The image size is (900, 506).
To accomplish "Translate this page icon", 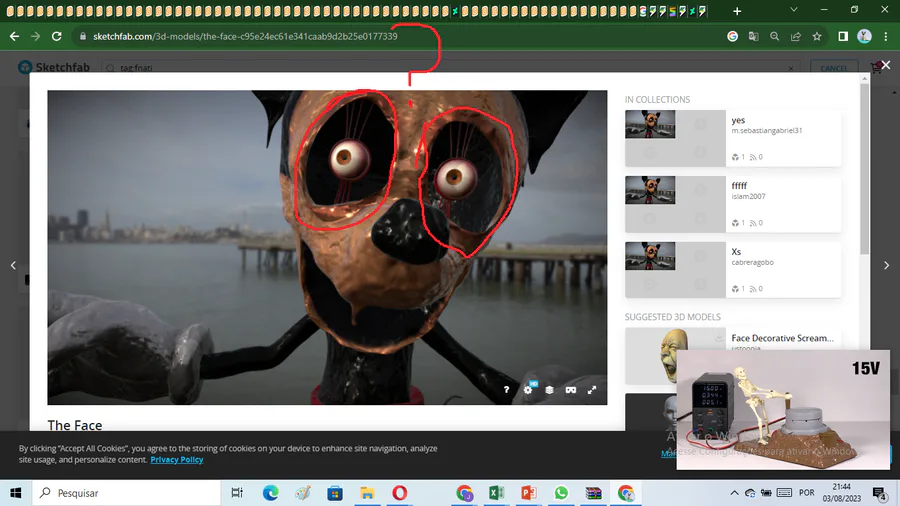I will [754, 36].
